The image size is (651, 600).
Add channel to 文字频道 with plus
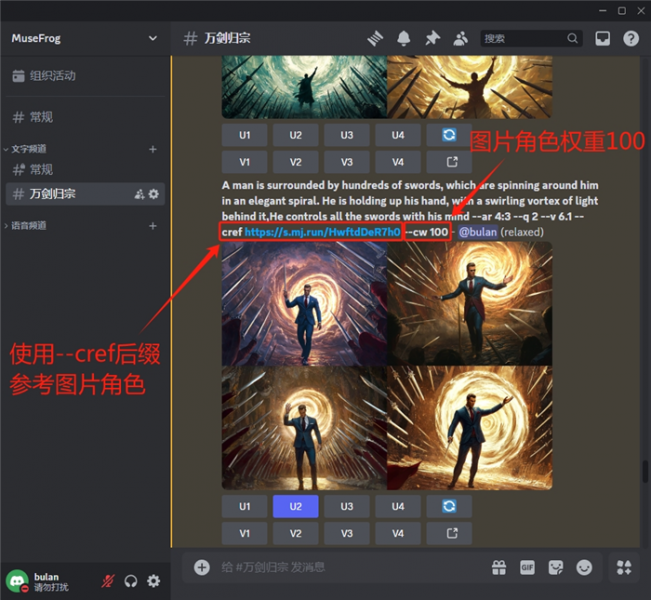point(153,149)
